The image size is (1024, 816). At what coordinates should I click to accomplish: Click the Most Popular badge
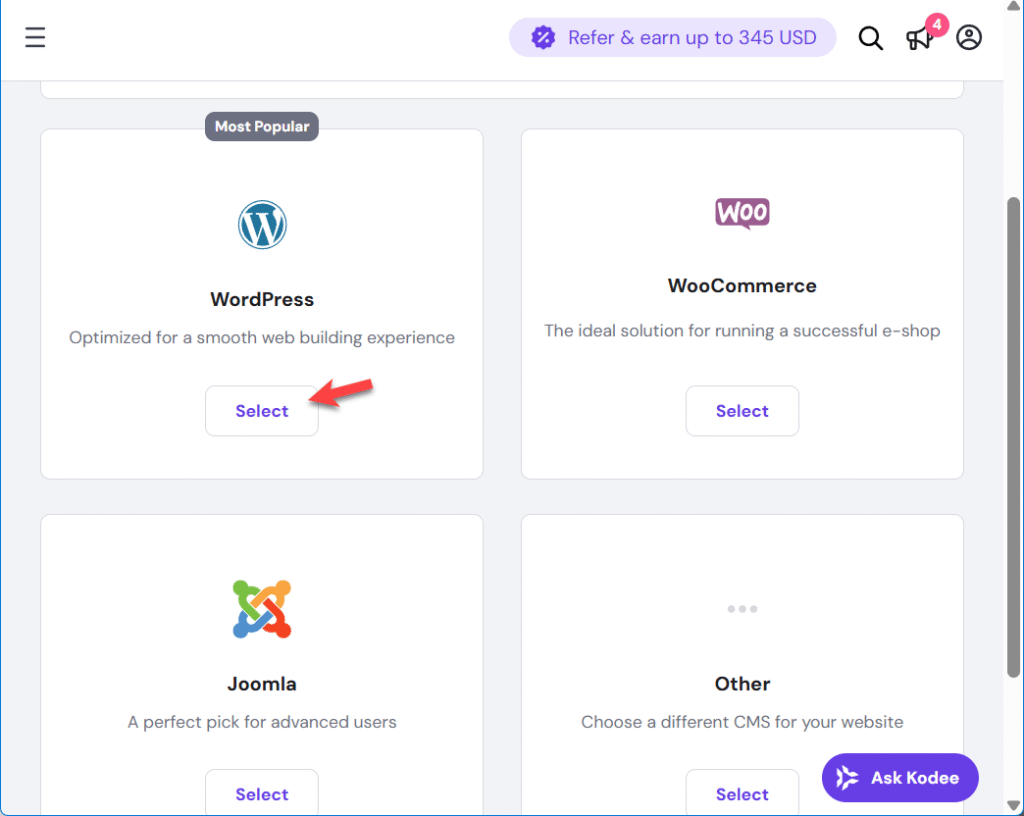(x=262, y=126)
